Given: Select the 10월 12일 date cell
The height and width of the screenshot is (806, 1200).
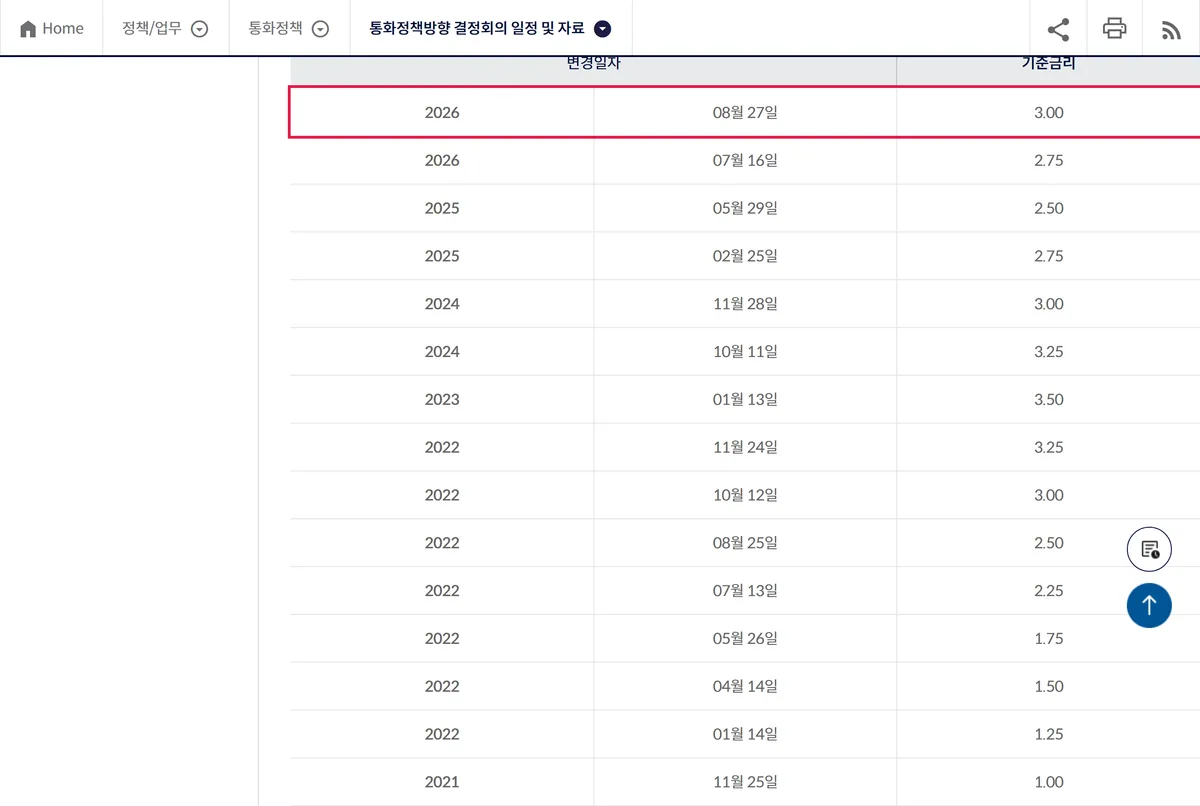Looking at the screenshot, I should [745, 495].
